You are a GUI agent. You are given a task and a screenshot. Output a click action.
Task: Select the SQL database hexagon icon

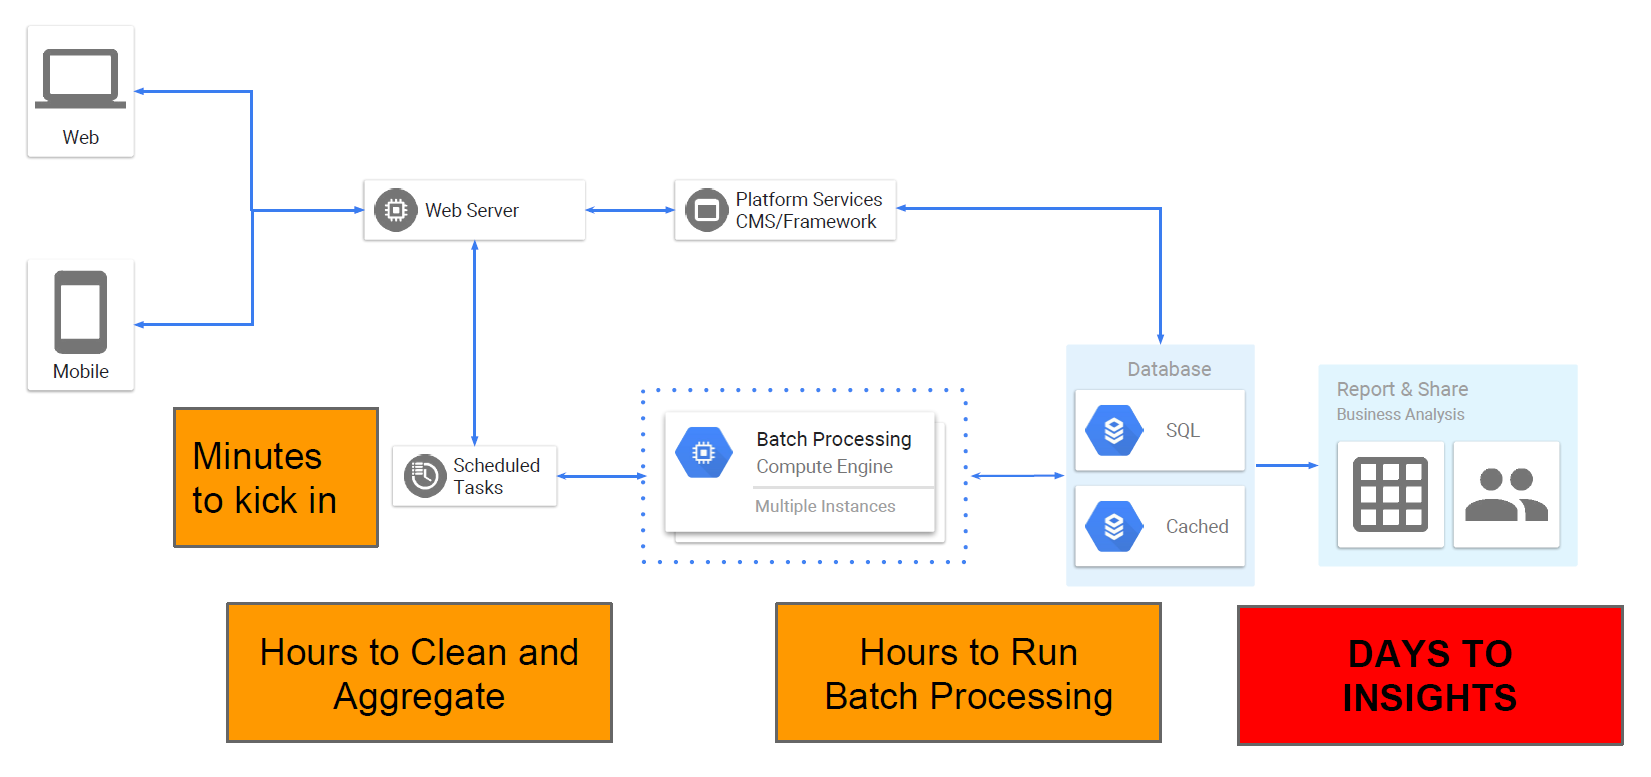click(1114, 430)
